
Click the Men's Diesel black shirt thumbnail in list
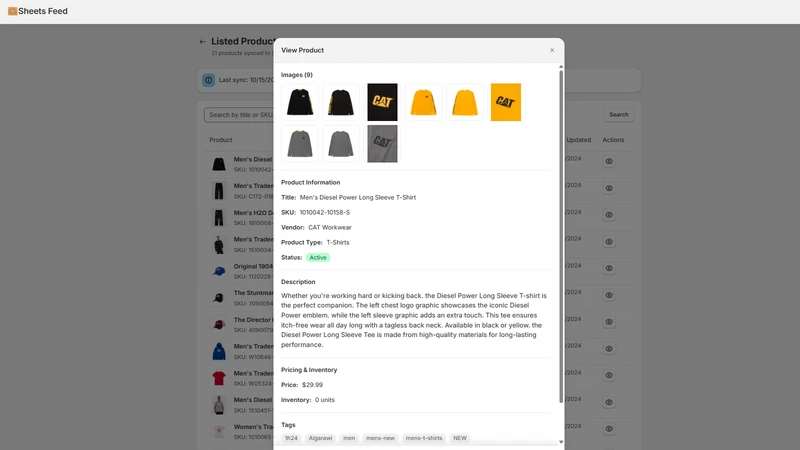pyautogui.click(x=219, y=164)
